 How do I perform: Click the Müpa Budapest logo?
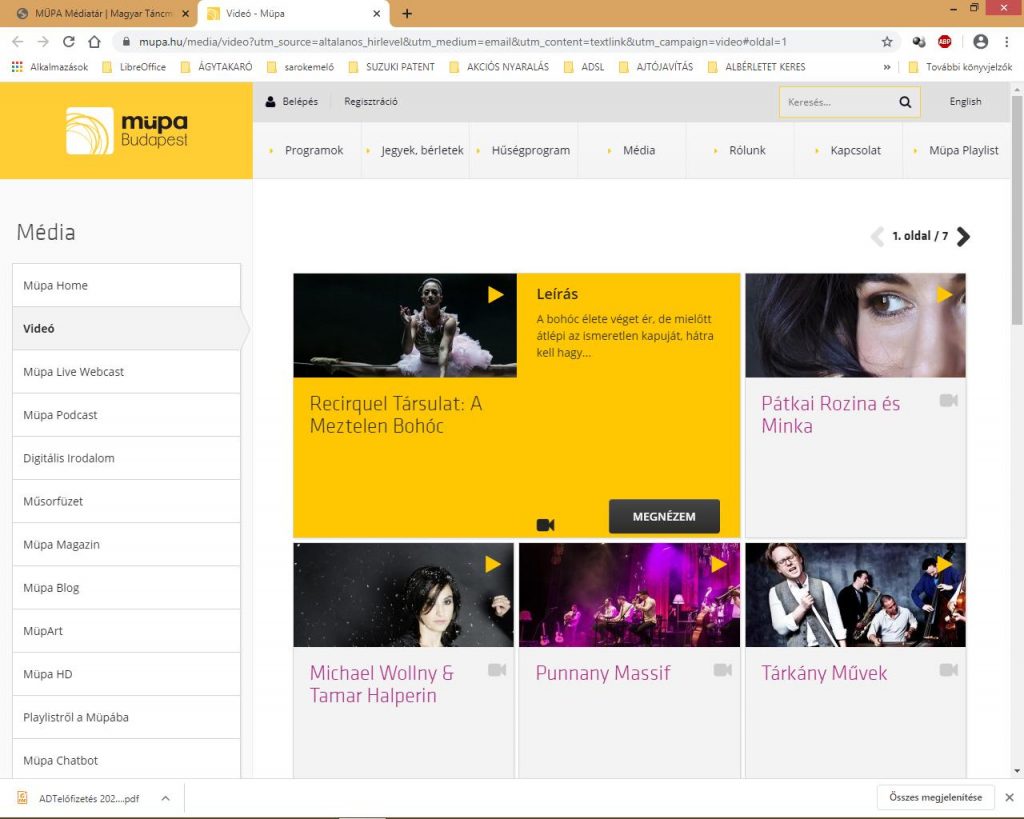126,131
